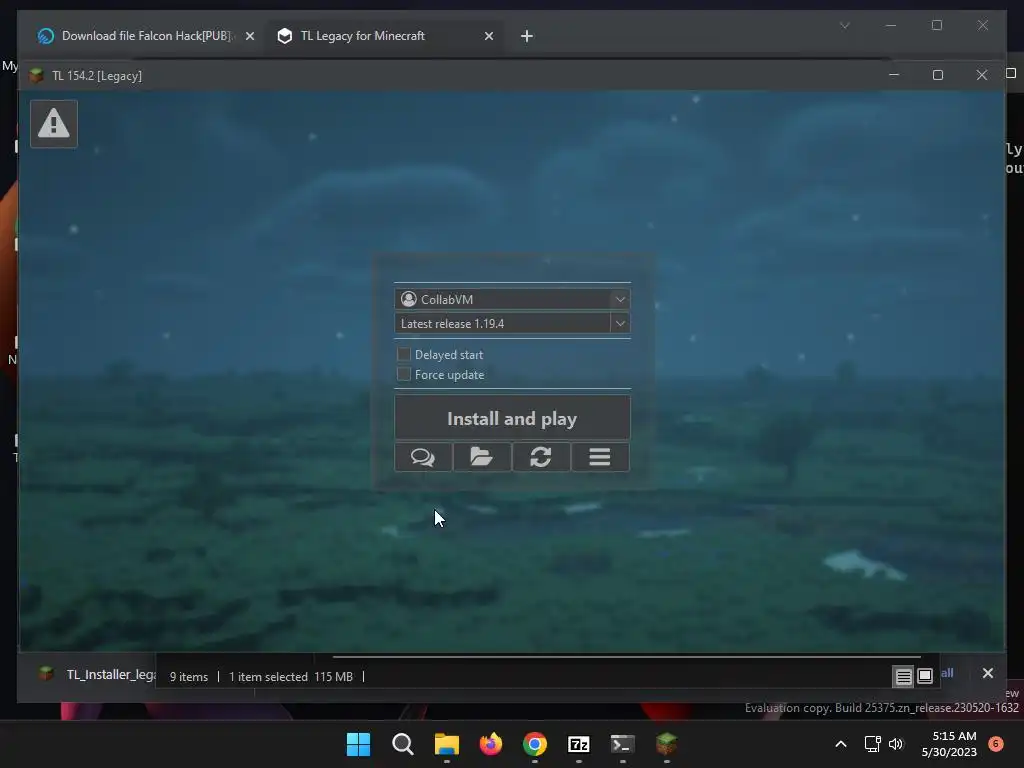Open Windows Search from the taskbar

coord(402,744)
